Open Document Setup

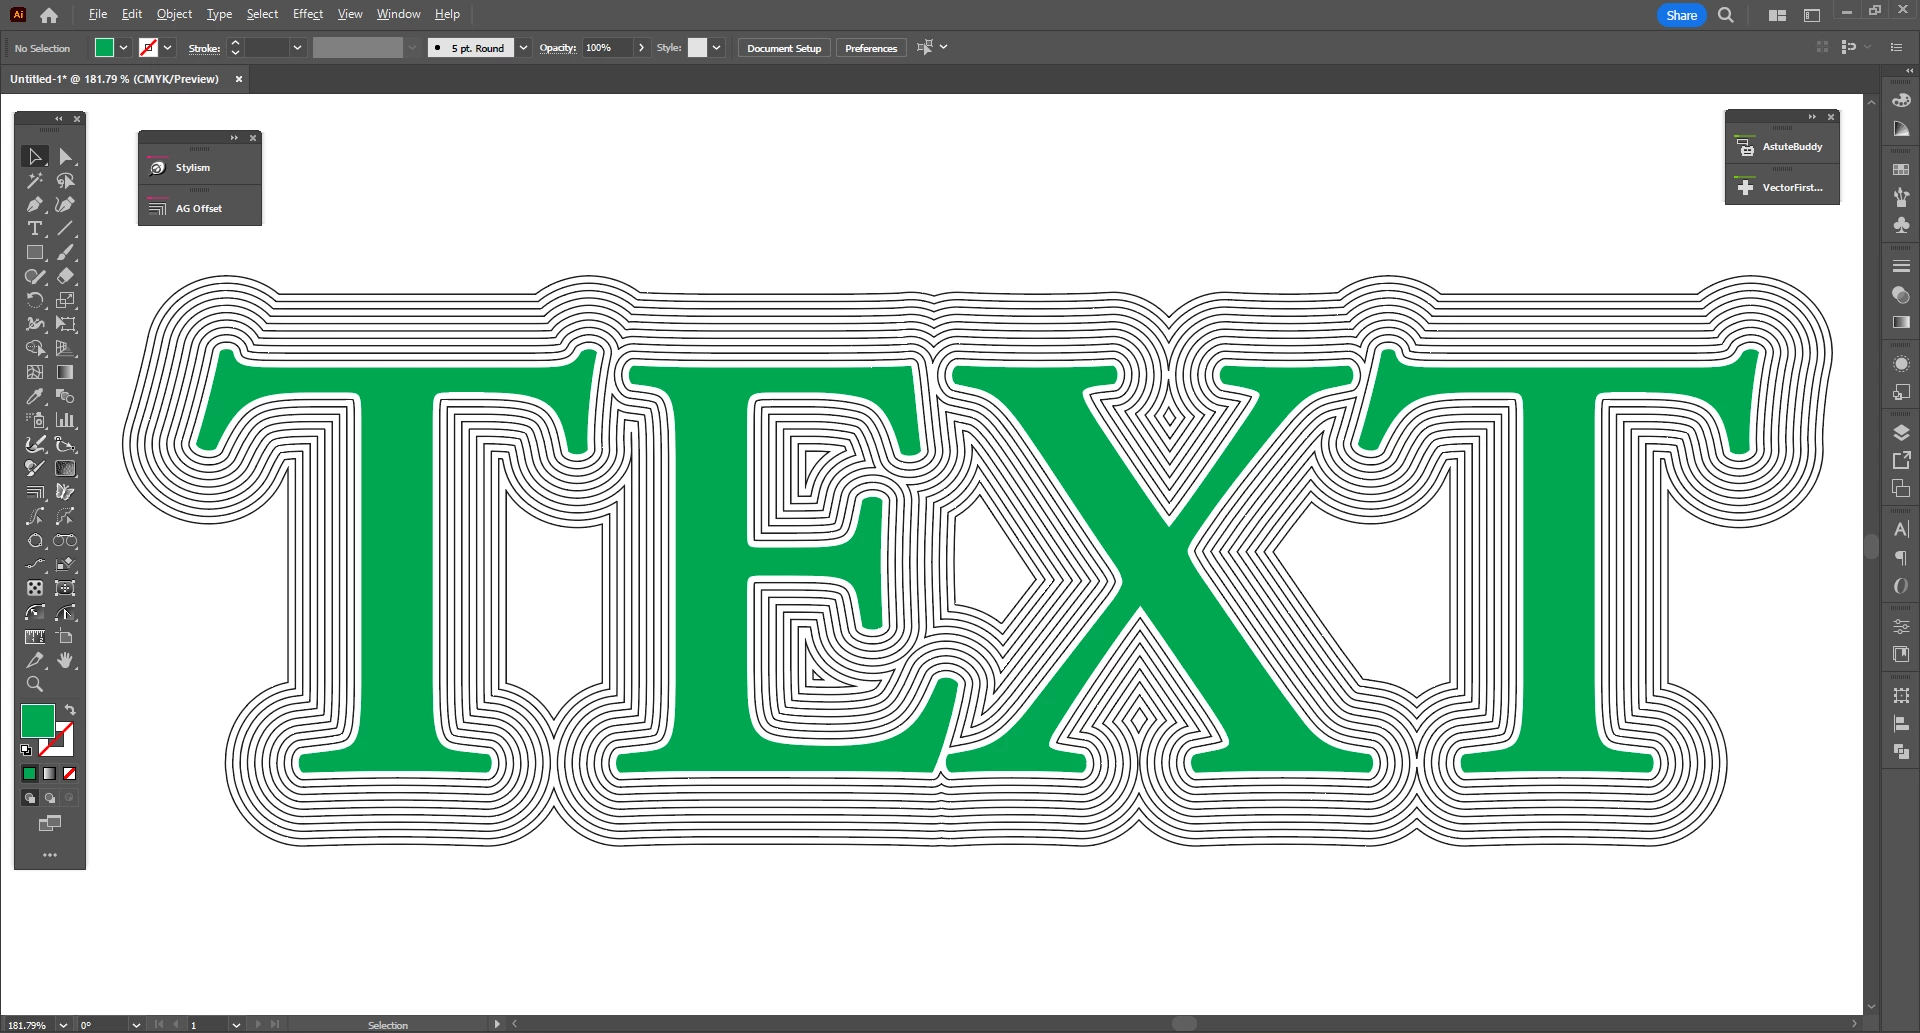784,48
